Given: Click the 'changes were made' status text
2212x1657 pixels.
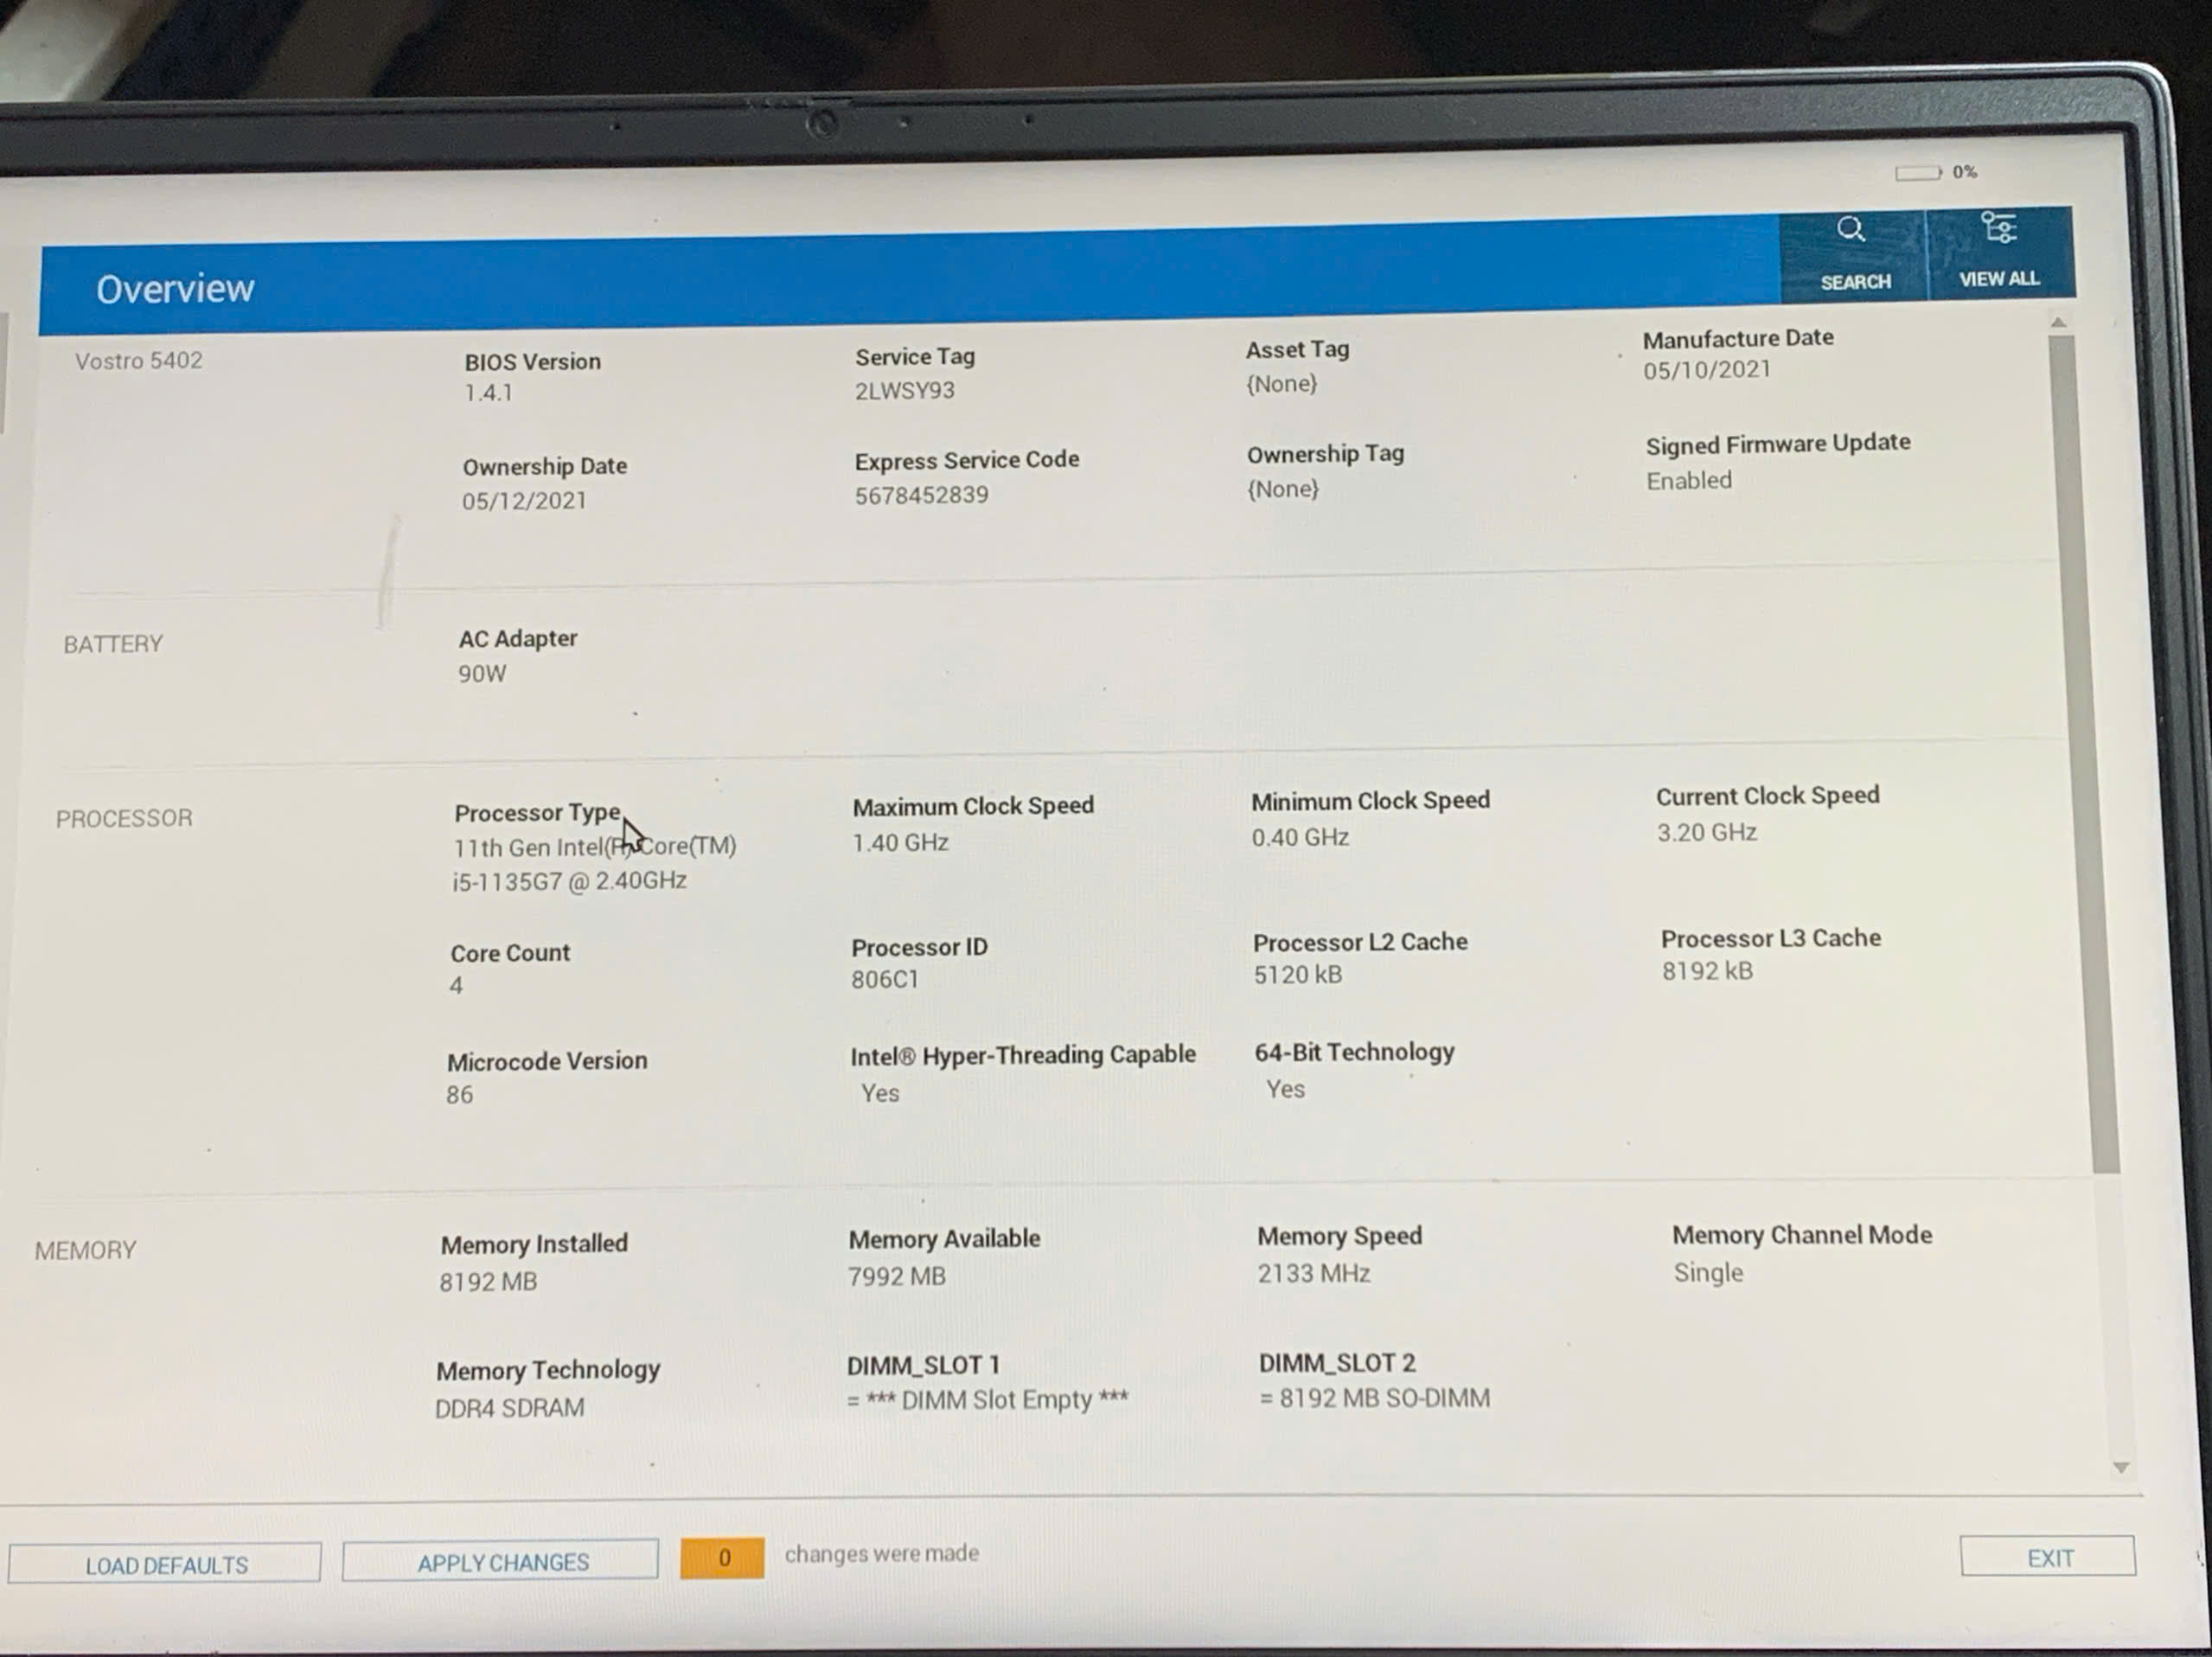Looking at the screenshot, I should [x=881, y=1554].
